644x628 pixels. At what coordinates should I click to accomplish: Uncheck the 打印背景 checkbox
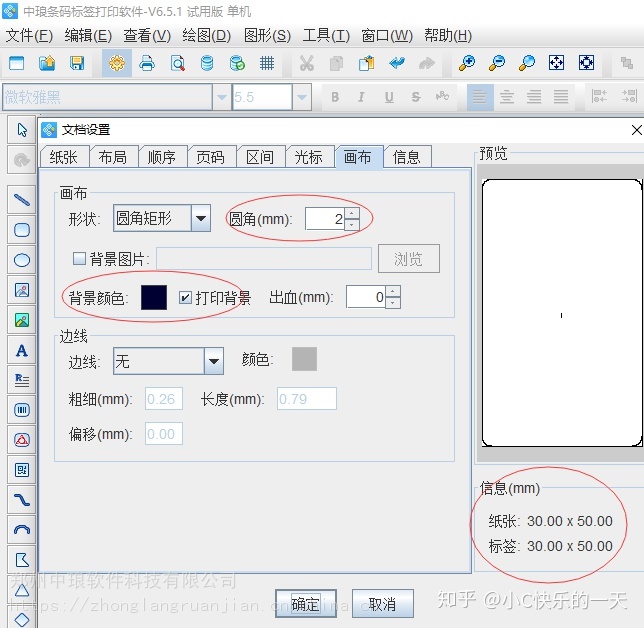(185, 297)
